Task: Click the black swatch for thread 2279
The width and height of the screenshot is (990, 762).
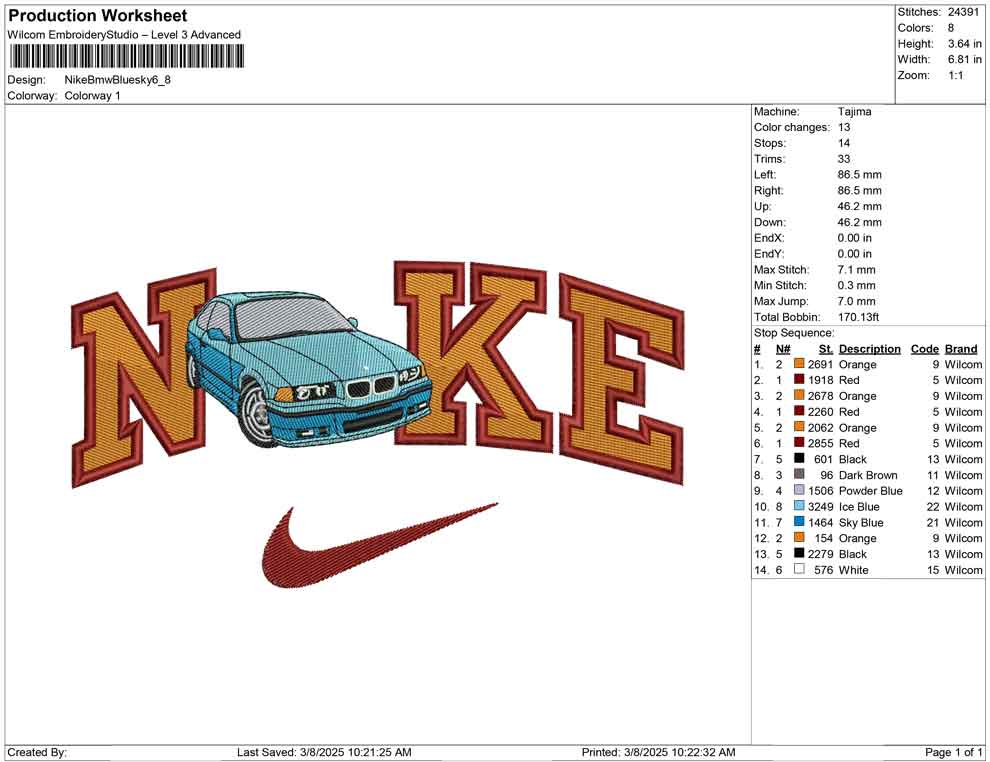Action: [799, 554]
